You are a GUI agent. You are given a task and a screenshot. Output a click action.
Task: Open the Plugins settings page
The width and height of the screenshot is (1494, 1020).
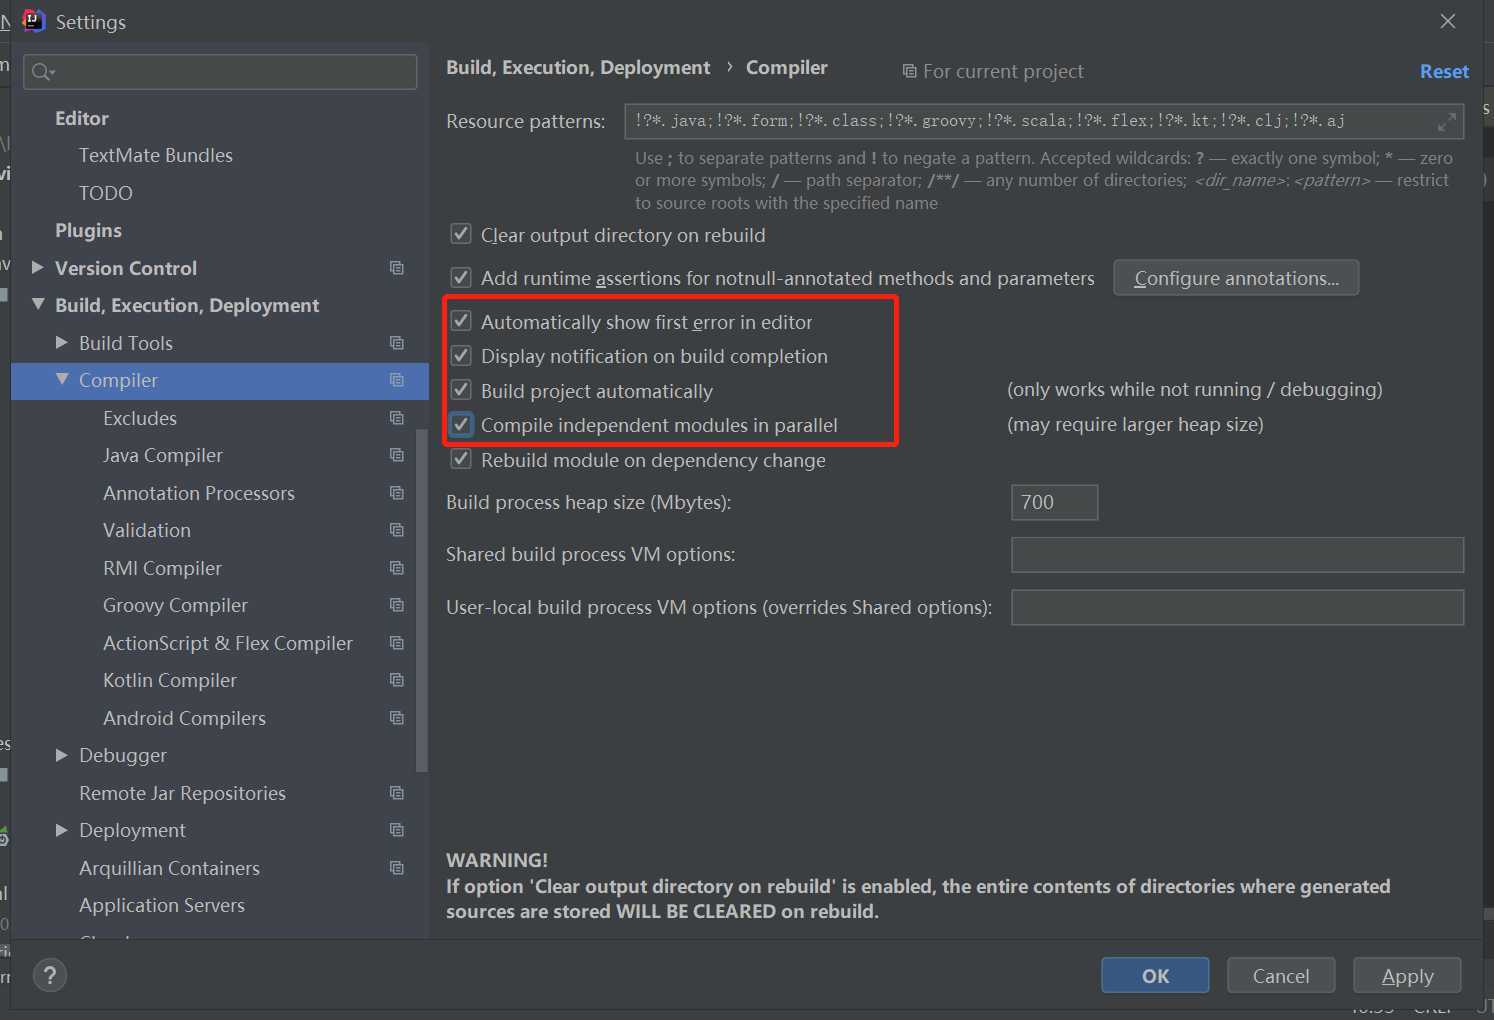pyautogui.click(x=88, y=230)
